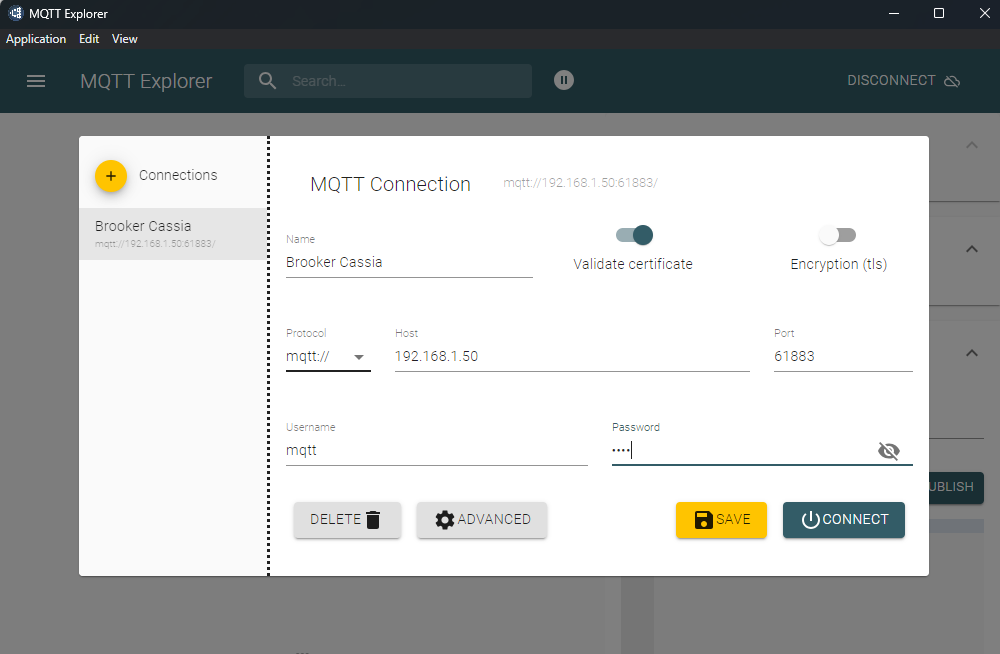Collapse the top right panel chevron
This screenshot has height=654, width=1000.
point(971,145)
